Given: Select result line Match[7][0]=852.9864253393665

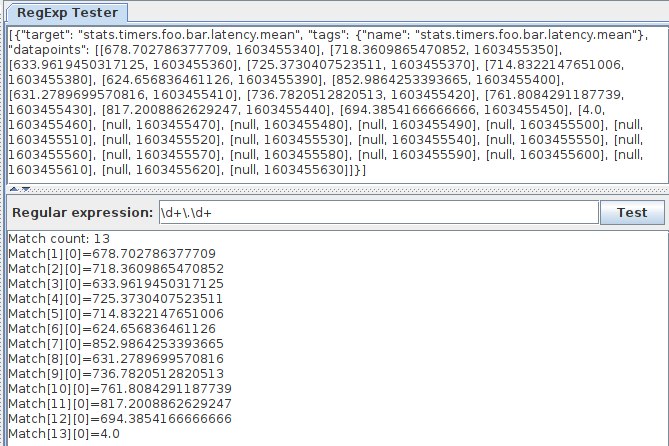Looking at the screenshot, I should (116, 344).
